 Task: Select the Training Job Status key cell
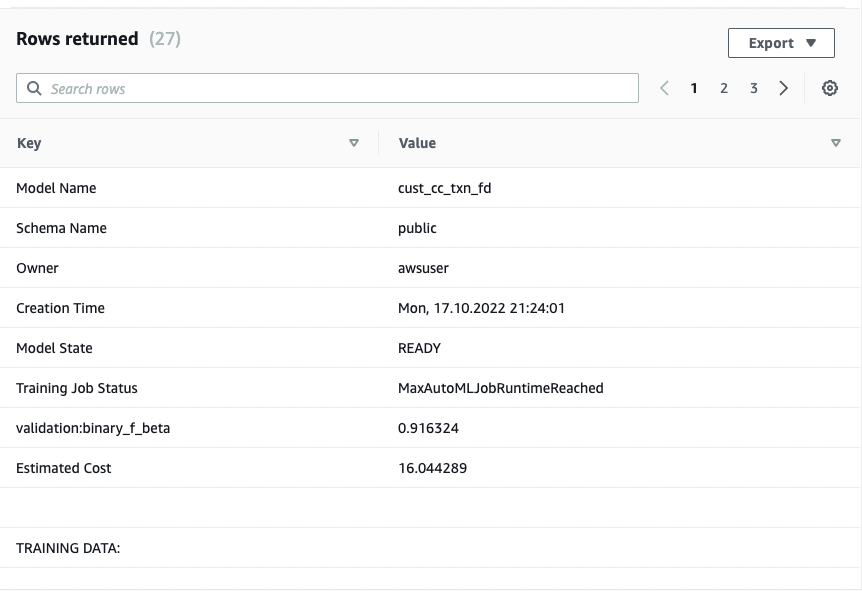coord(76,388)
